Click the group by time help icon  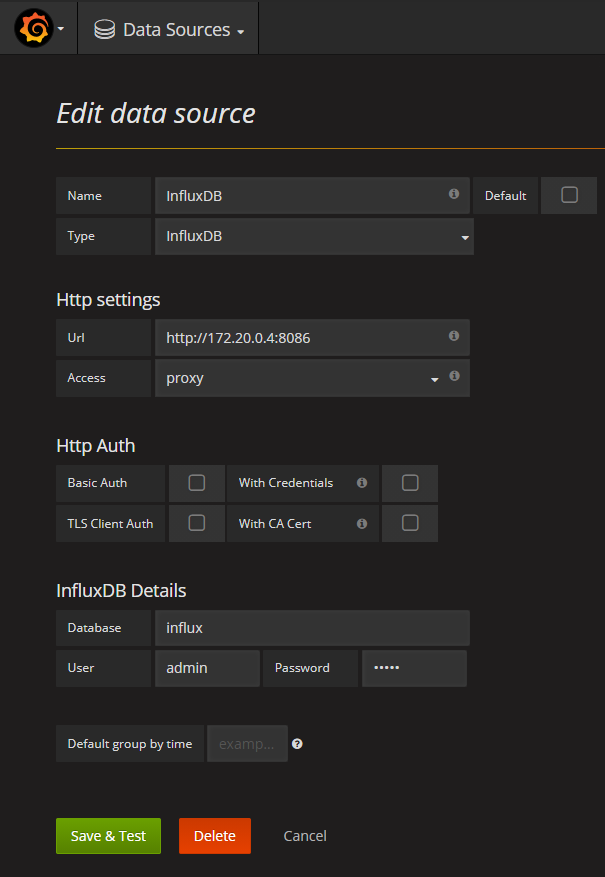point(297,744)
